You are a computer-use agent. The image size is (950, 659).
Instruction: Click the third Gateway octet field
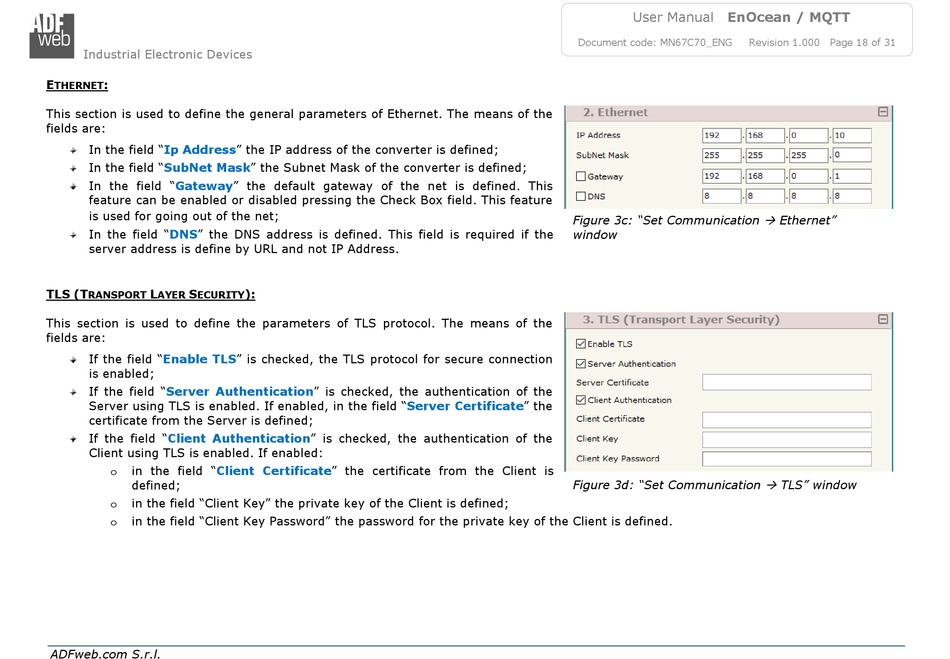[808, 176]
